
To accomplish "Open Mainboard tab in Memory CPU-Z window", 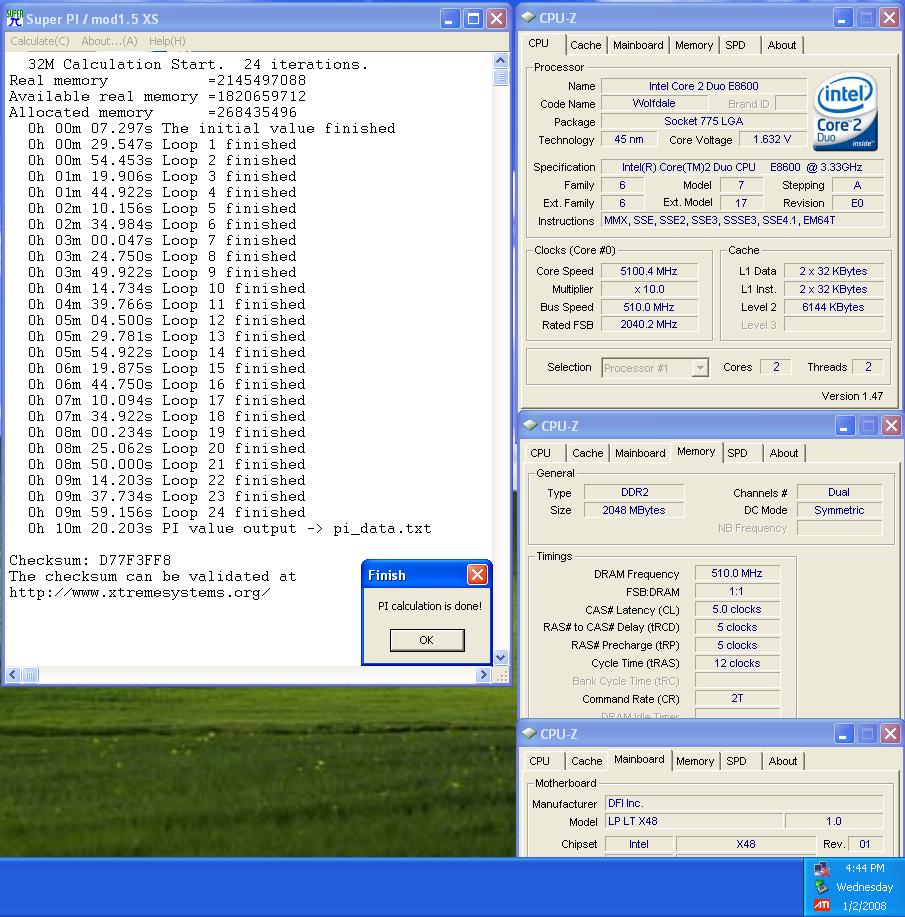I will [640, 453].
